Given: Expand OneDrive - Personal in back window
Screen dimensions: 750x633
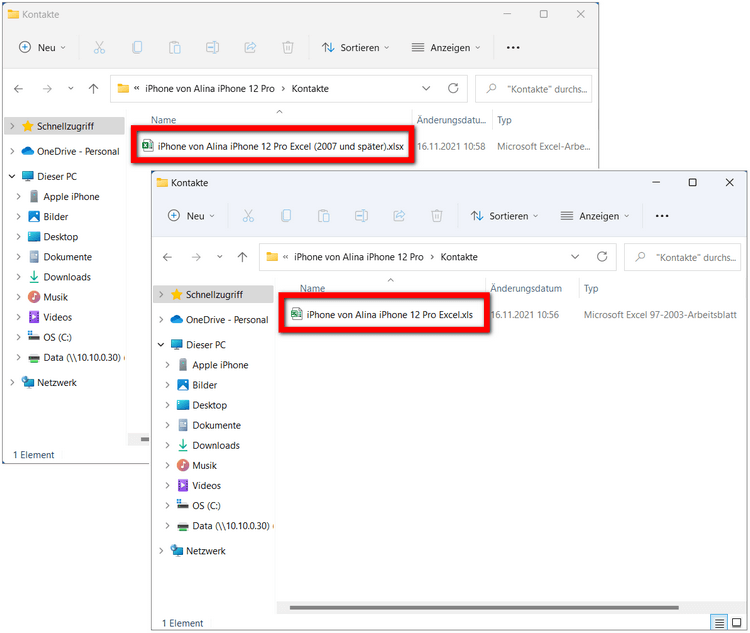Looking at the screenshot, I should coord(12,151).
